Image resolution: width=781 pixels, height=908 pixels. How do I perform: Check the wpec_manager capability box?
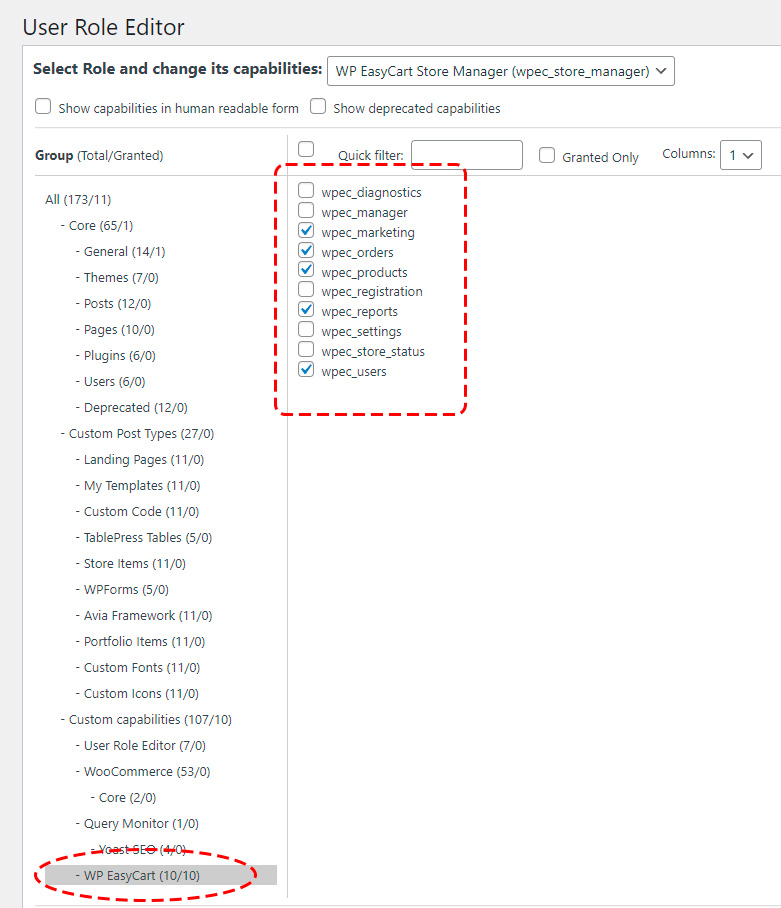click(x=306, y=211)
